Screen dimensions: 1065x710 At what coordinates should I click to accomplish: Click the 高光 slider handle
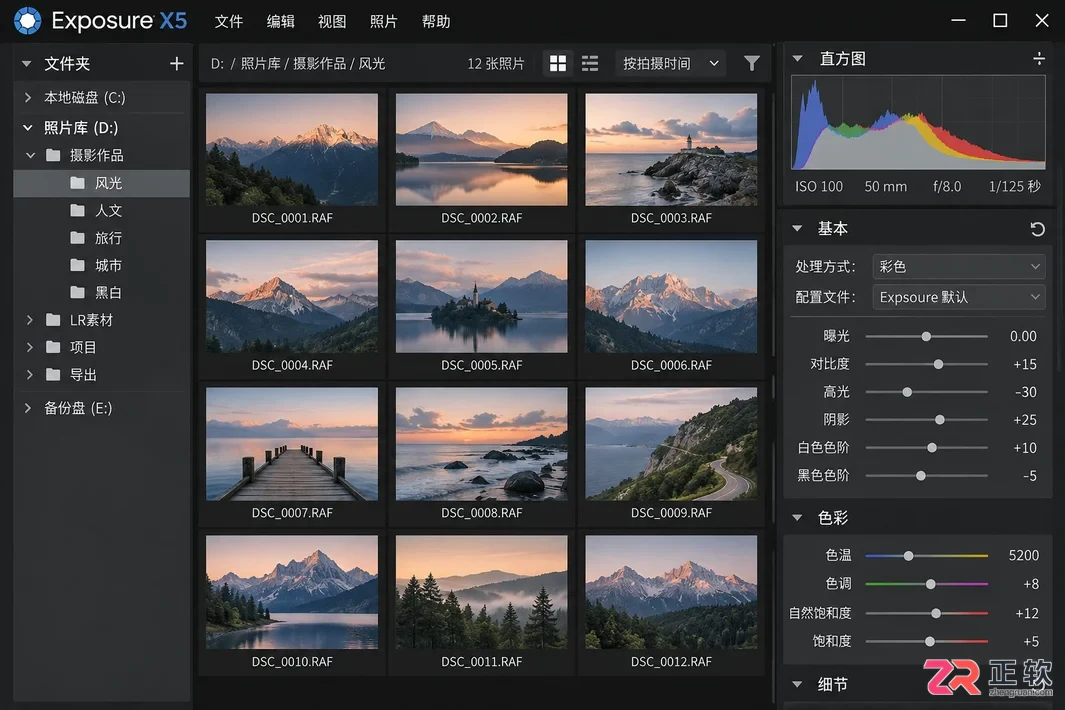(907, 392)
